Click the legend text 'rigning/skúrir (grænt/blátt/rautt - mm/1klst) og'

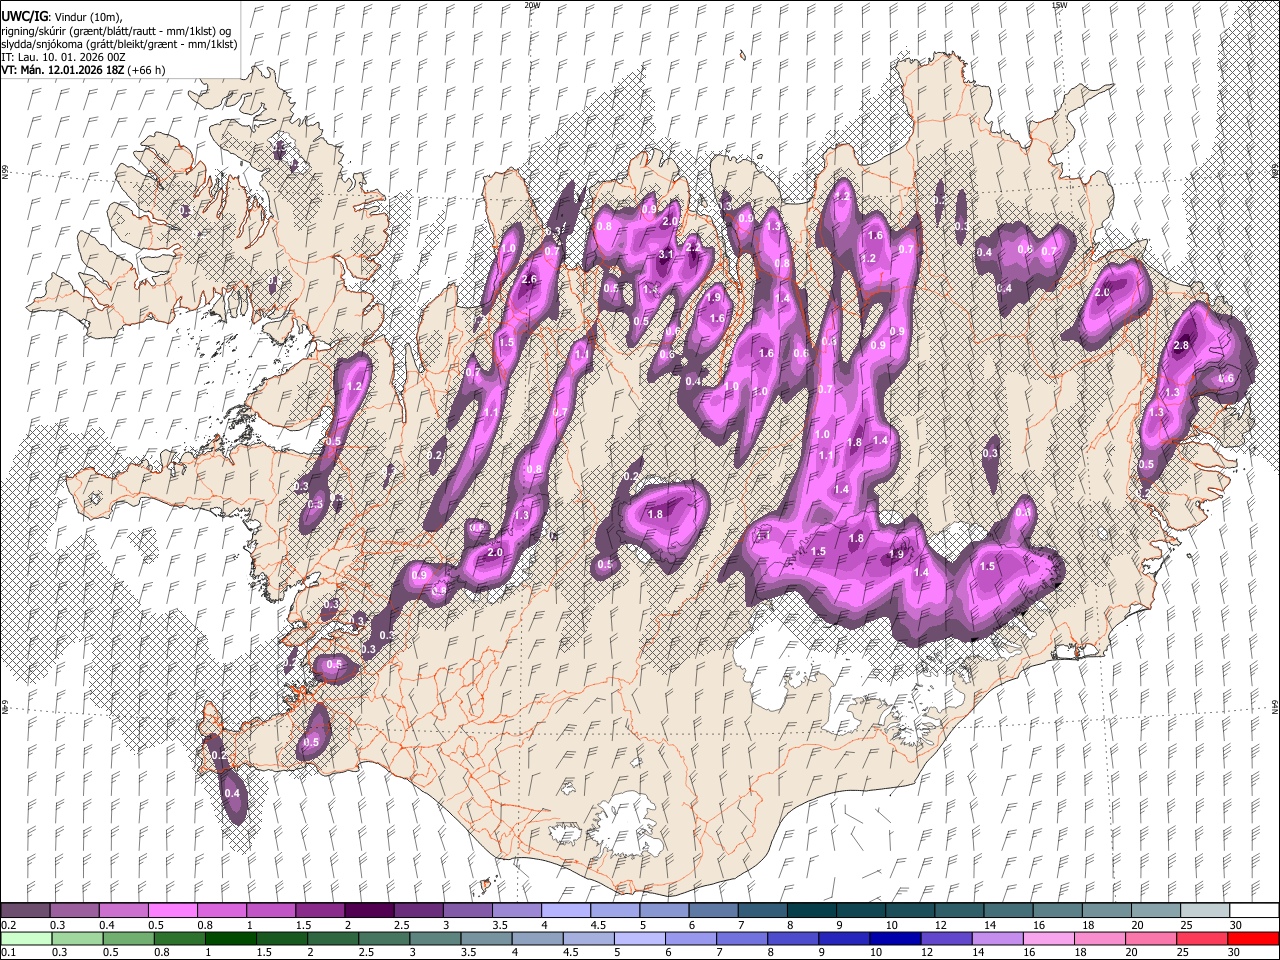click(117, 31)
